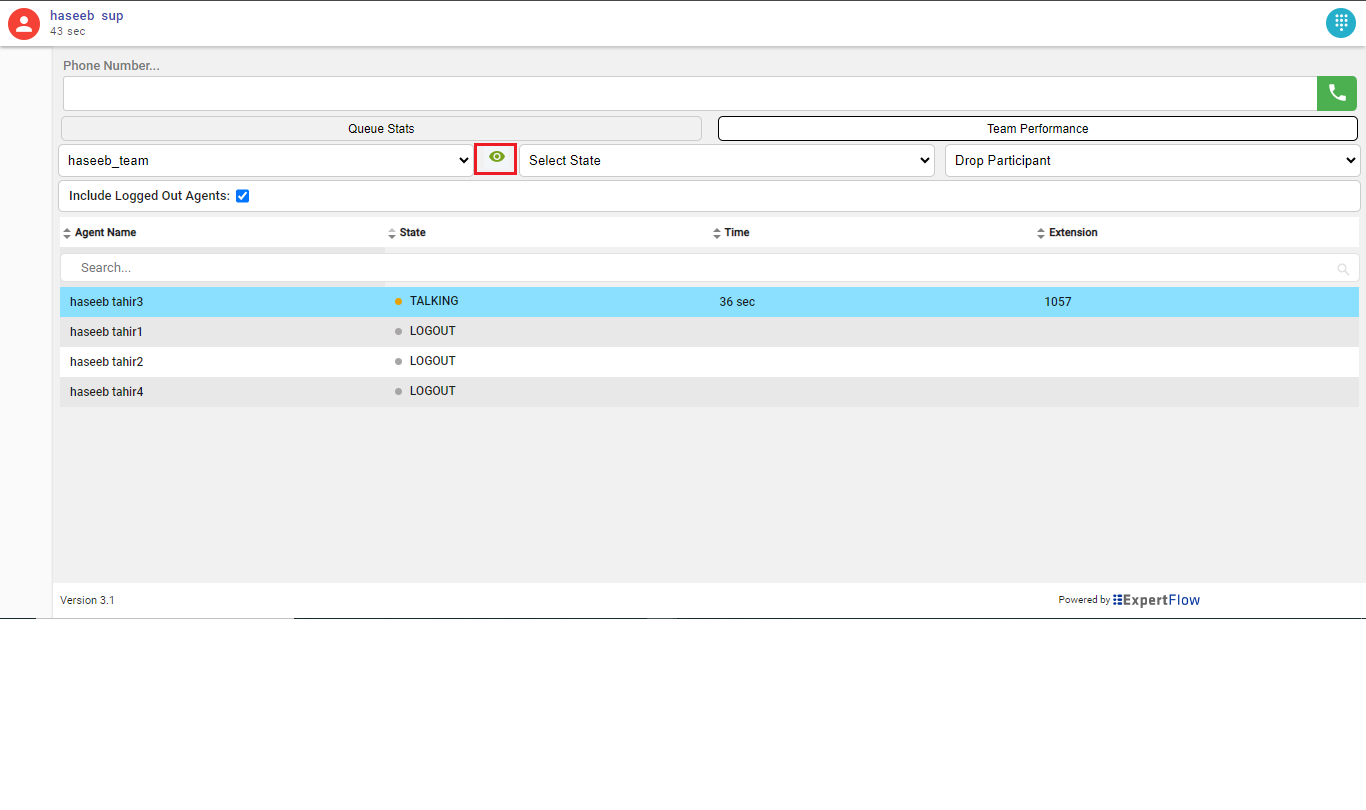Click the ExpertFlow logo link

coord(1156,600)
